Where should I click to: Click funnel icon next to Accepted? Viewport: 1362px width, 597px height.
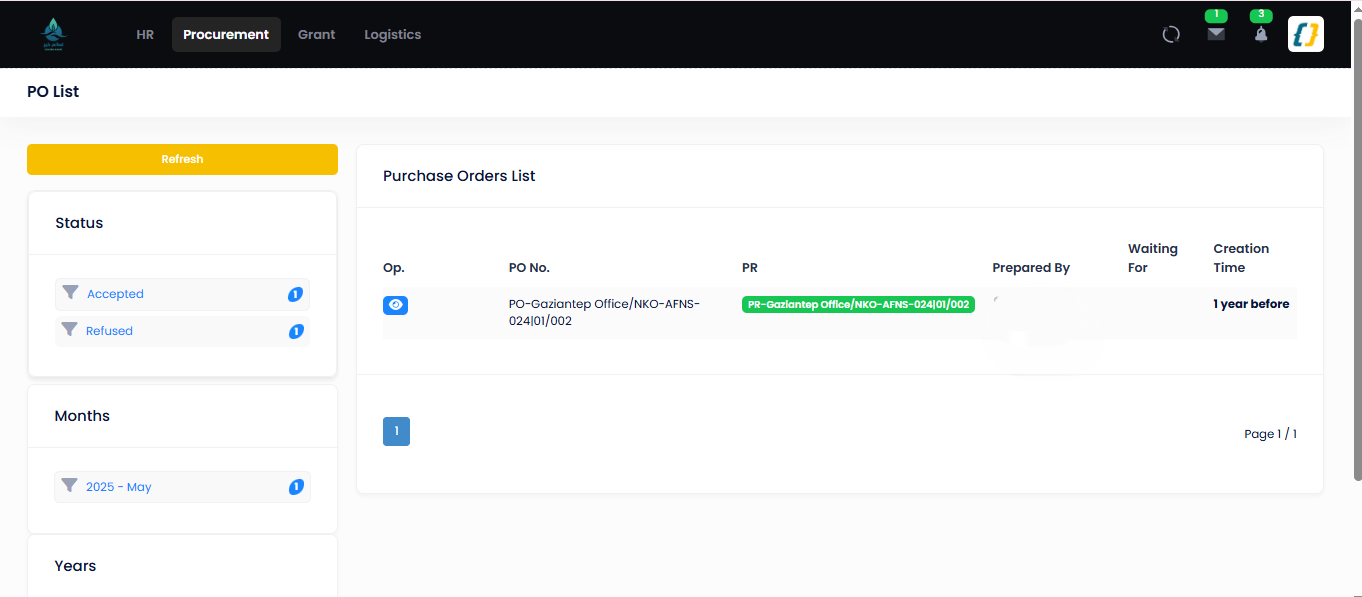(x=70, y=293)
